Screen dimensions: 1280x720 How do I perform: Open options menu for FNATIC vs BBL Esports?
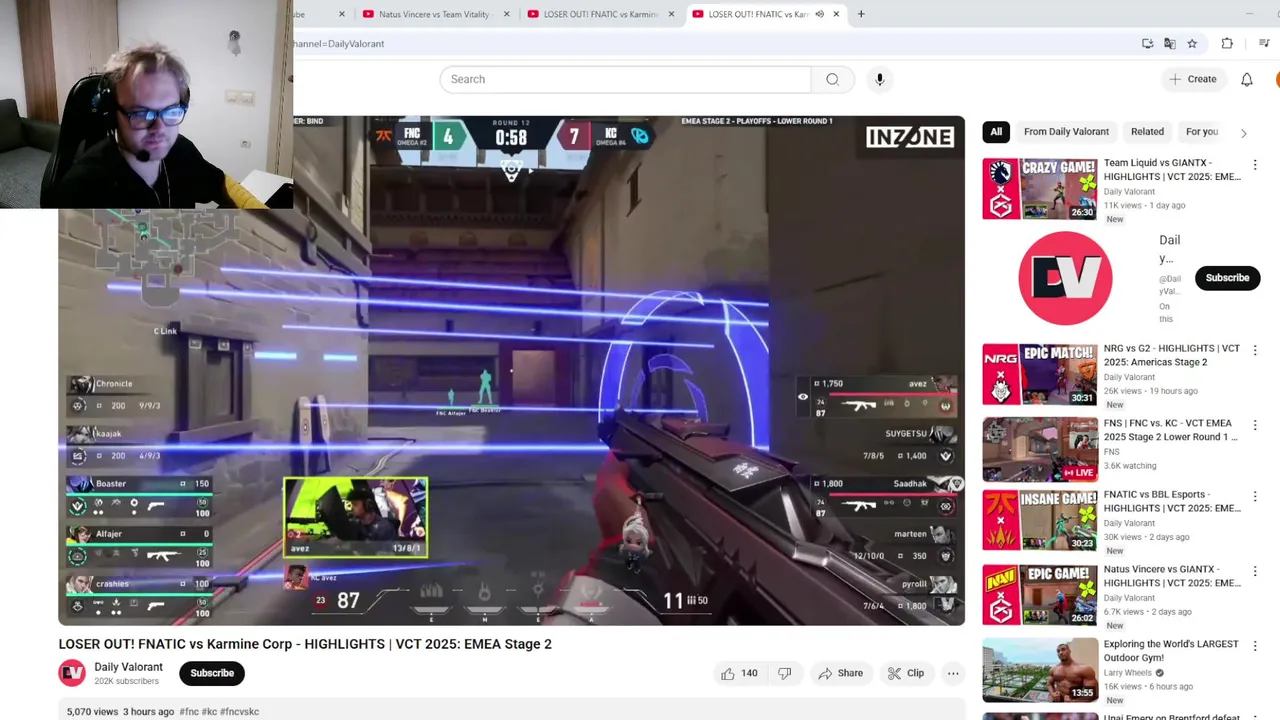coord(1255,496)
